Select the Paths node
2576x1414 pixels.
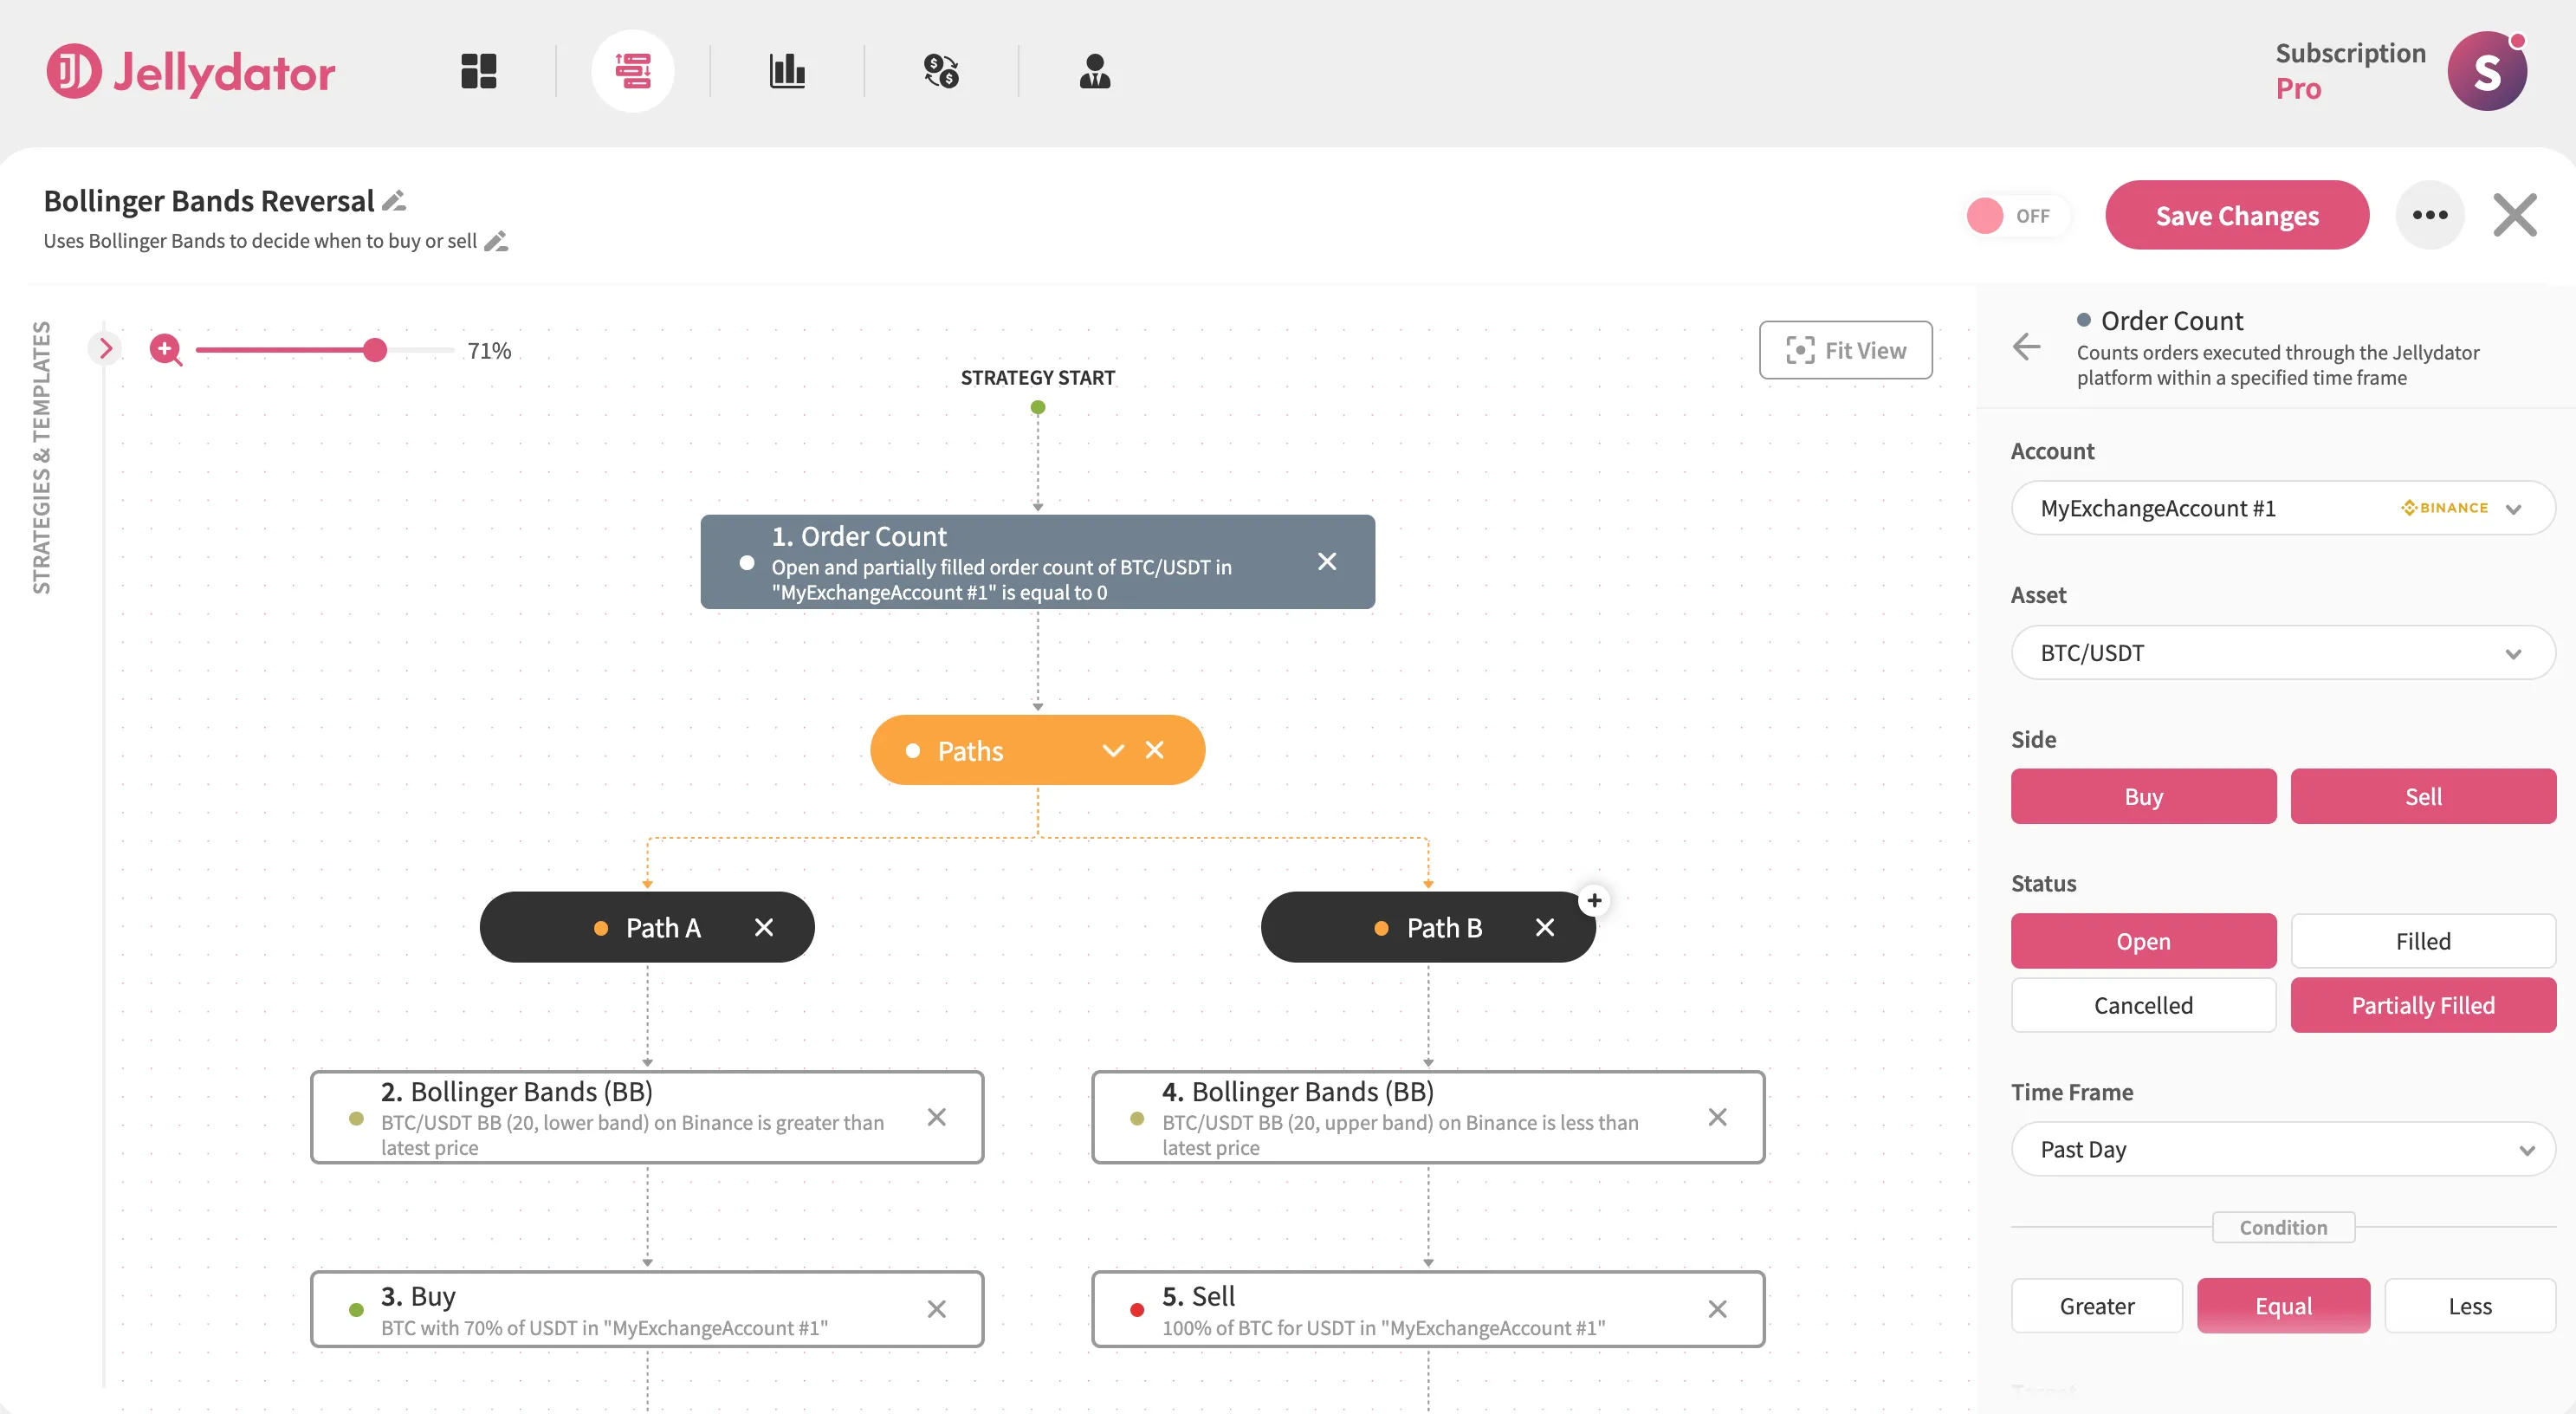[x=1037, y=750]
